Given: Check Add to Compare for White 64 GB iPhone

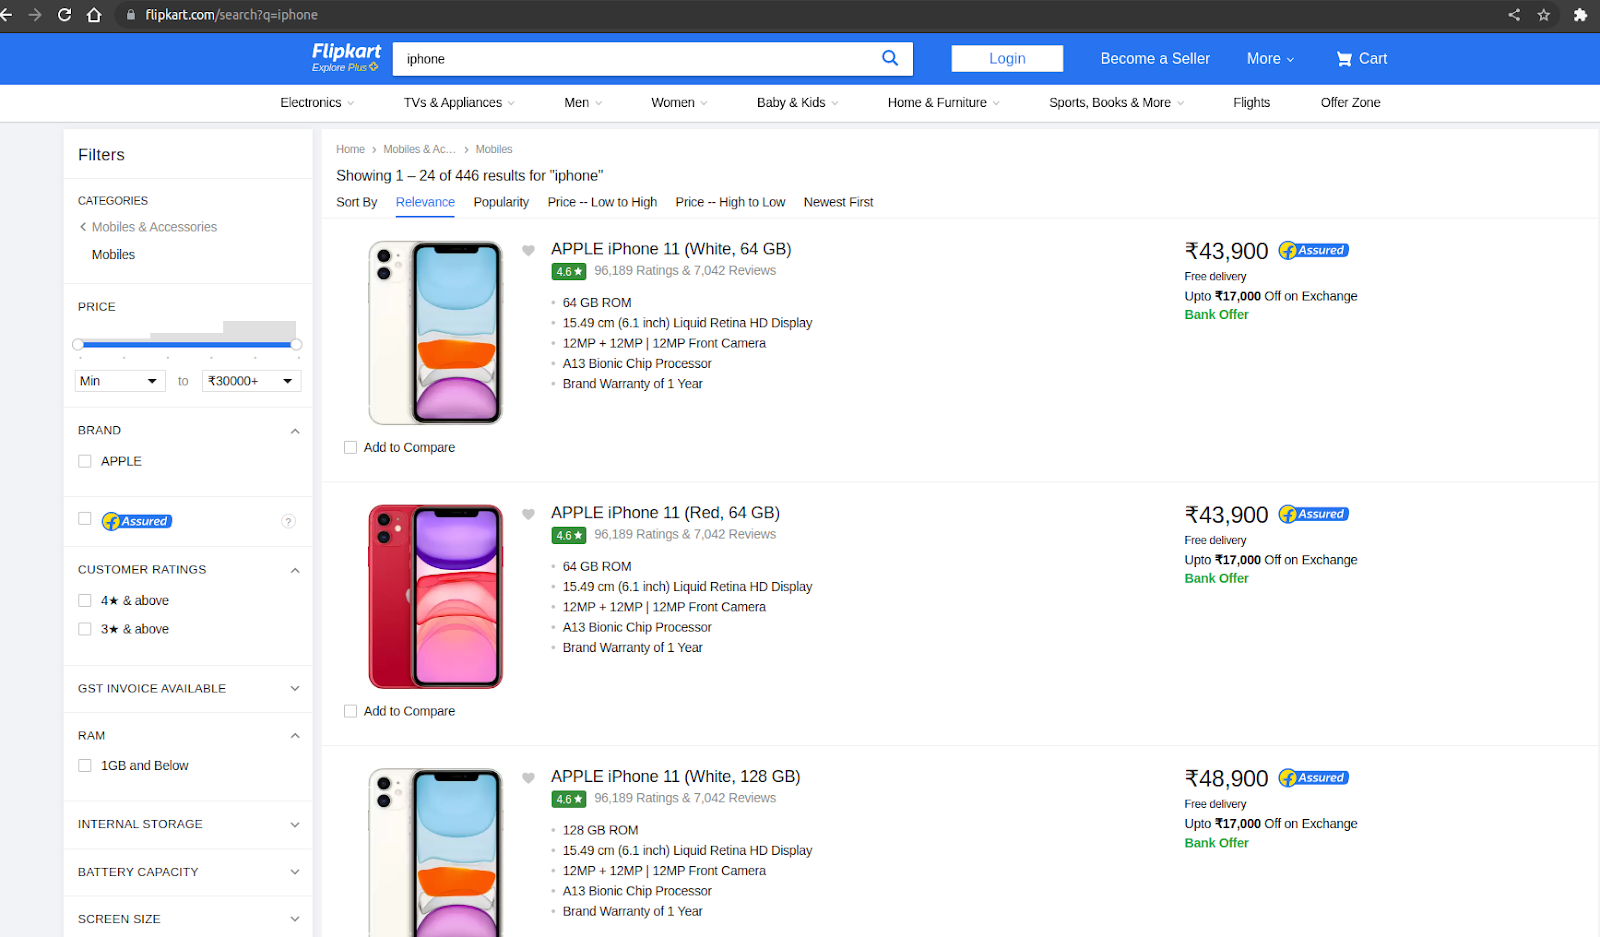Looking at the screenshot, I should pyautogui.click(x=350, y=448).
